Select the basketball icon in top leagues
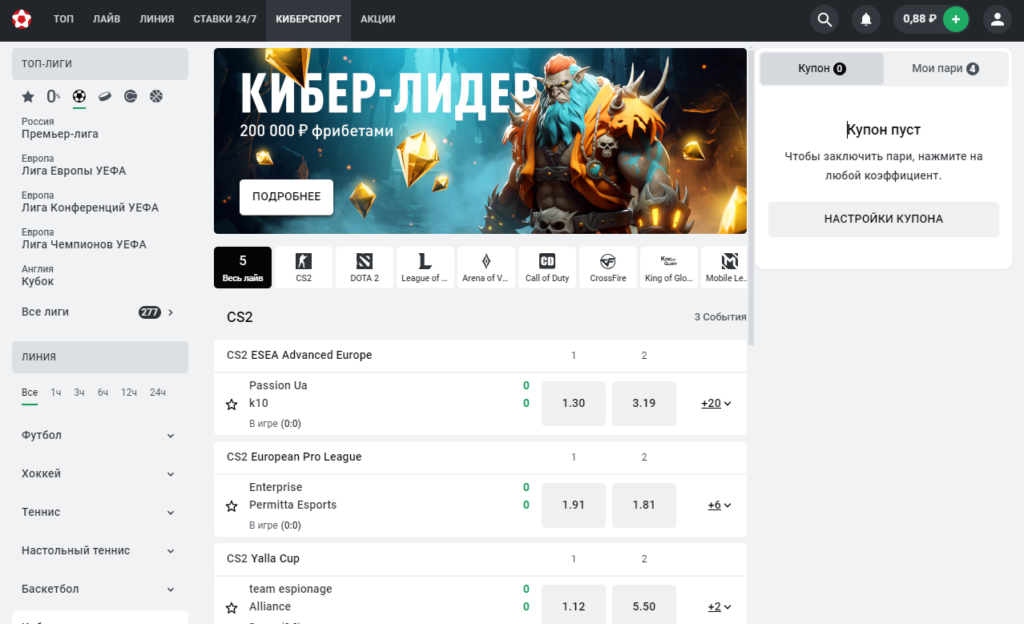Image resolution: width=1024 pixels, height=624 pixels. point(156,97)
